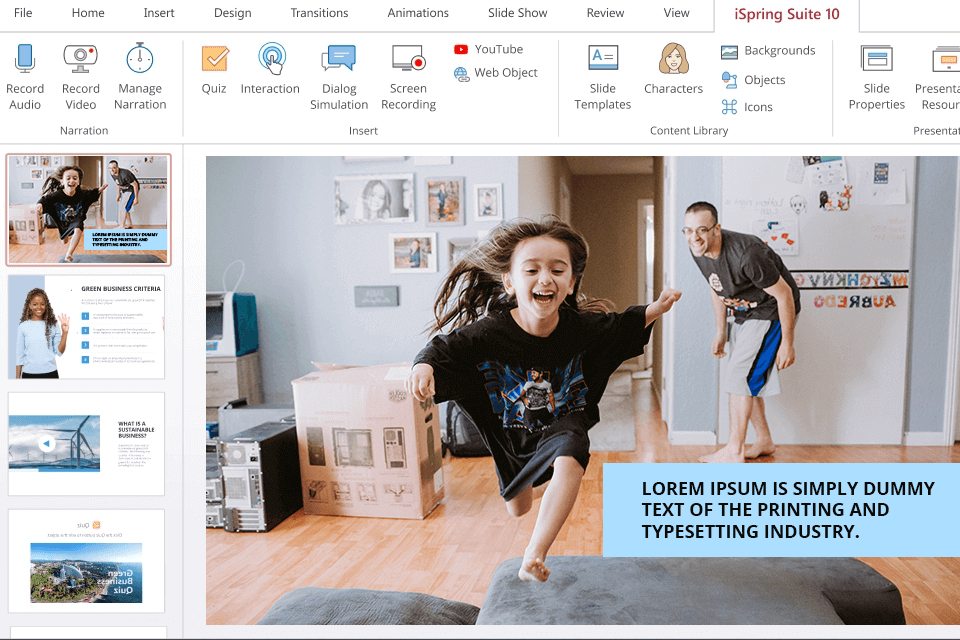960x640 pixels.
Task: Create a Dialog Simulation
Action: click(339, 77)
